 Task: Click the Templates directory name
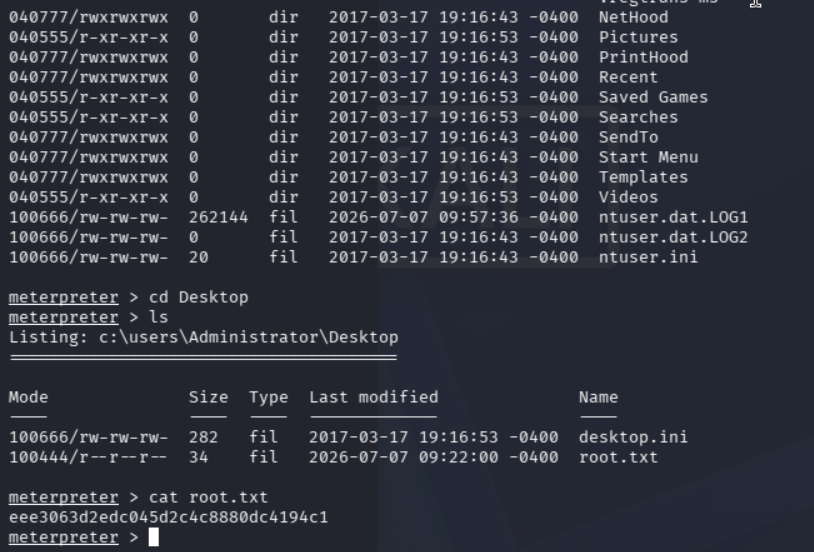(x=643, y=177)
